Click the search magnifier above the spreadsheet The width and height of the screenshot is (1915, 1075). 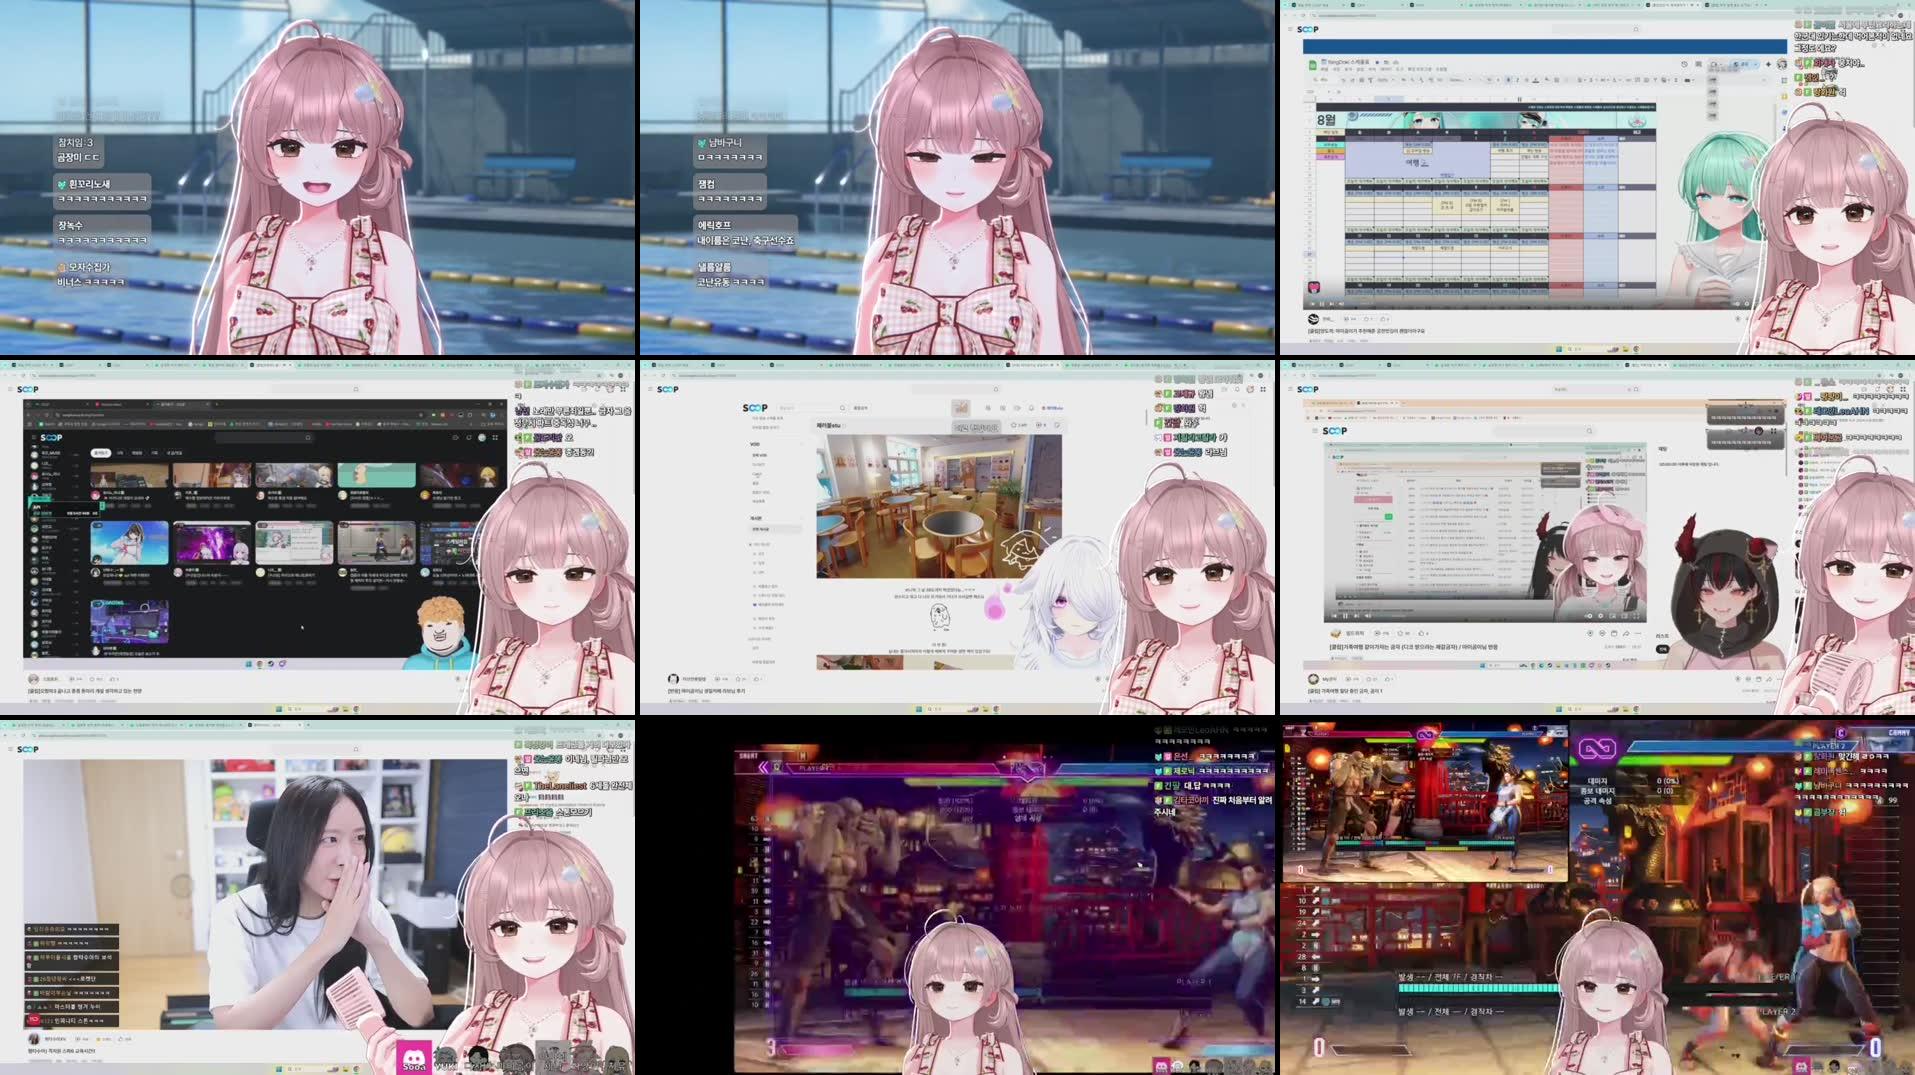(x=1636, y=29)
